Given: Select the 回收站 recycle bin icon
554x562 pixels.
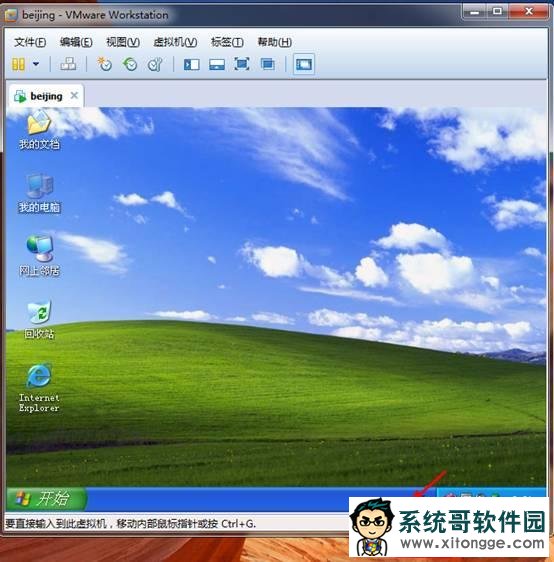Looking at the screenshot, I should pos(39,320).
